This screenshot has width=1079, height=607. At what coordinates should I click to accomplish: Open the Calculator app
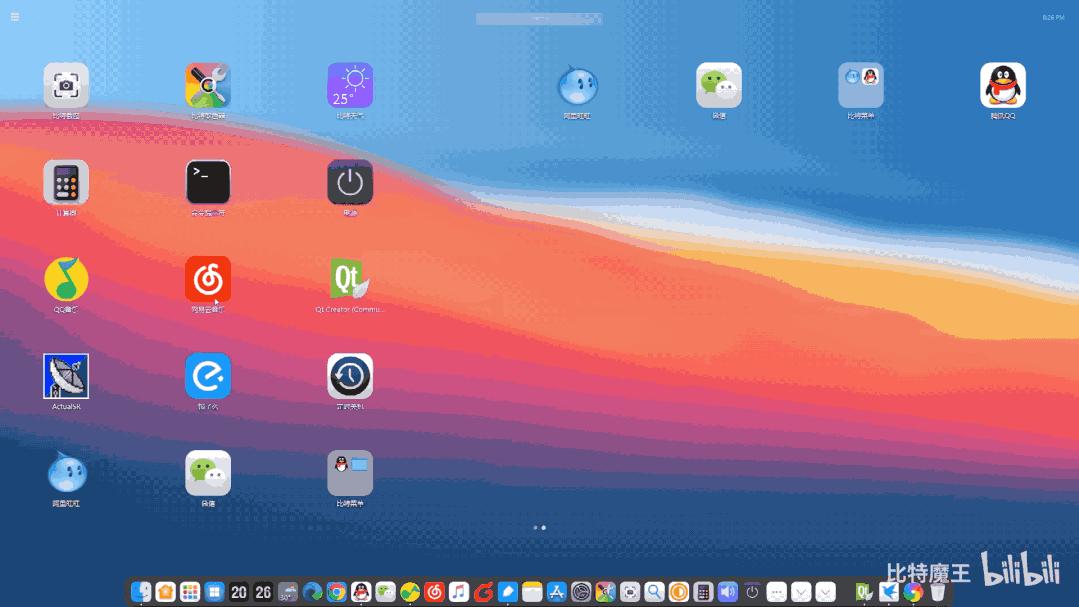[65, 184]
